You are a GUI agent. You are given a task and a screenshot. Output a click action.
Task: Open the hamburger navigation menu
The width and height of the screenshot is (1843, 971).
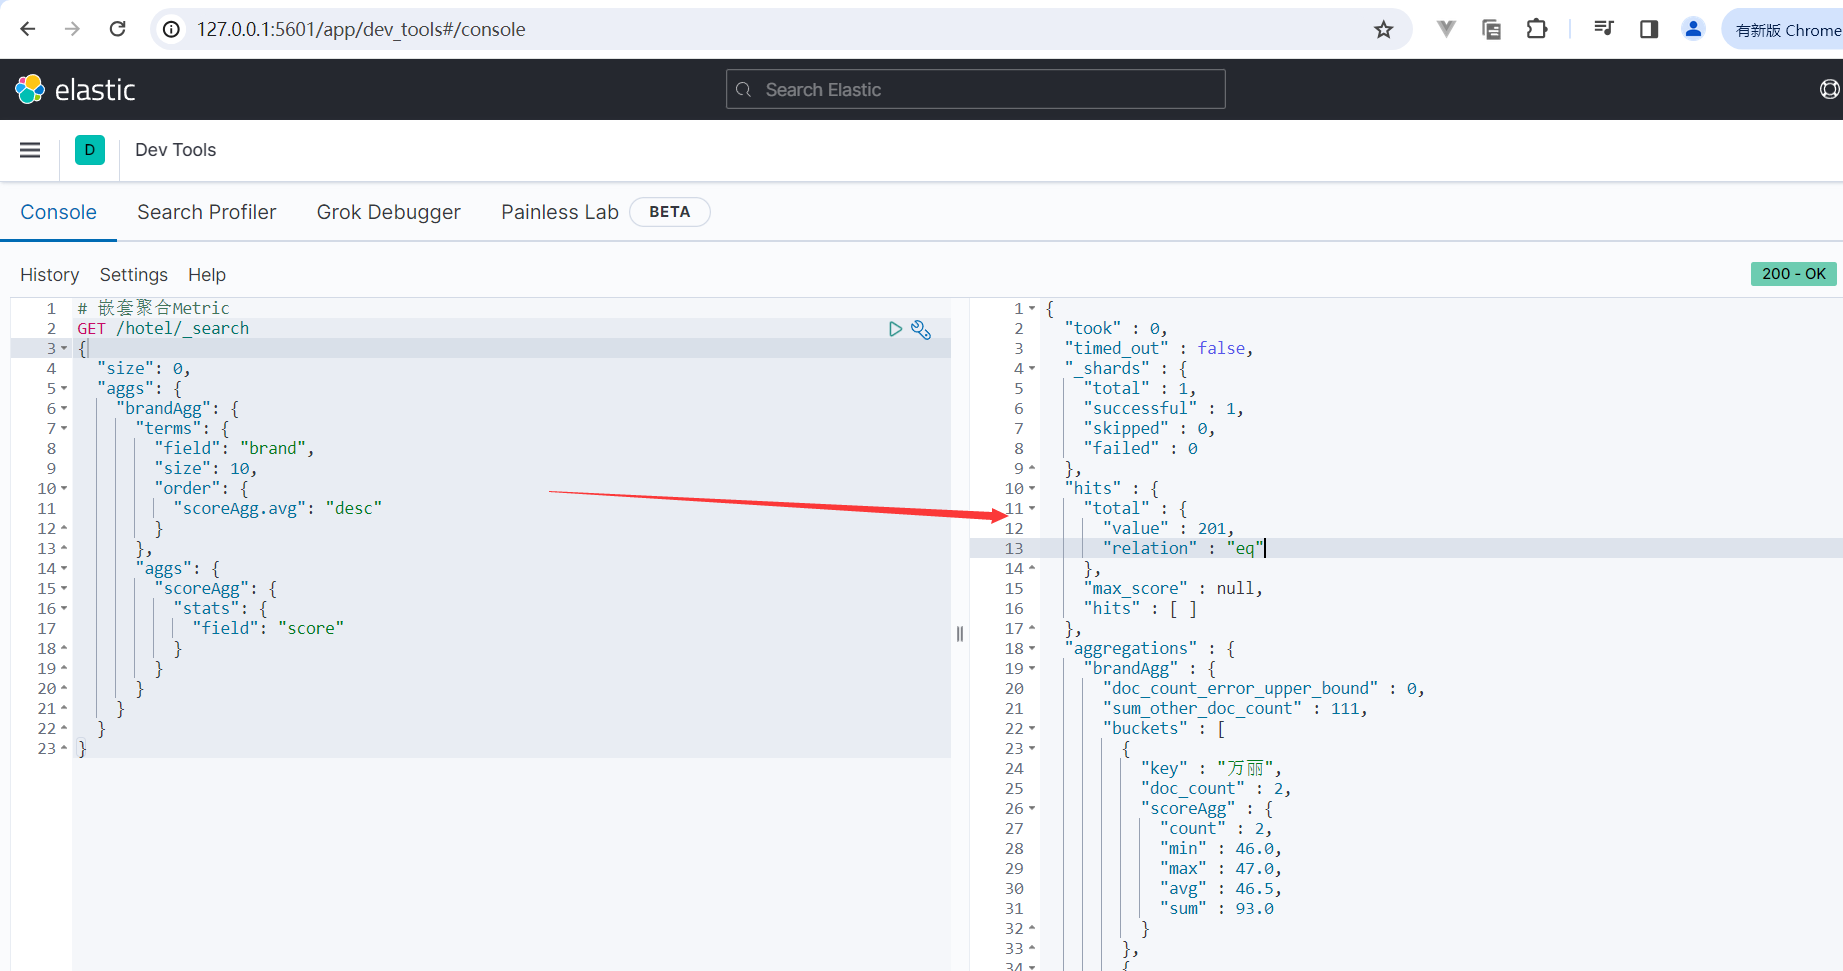(x=30, y=150)
